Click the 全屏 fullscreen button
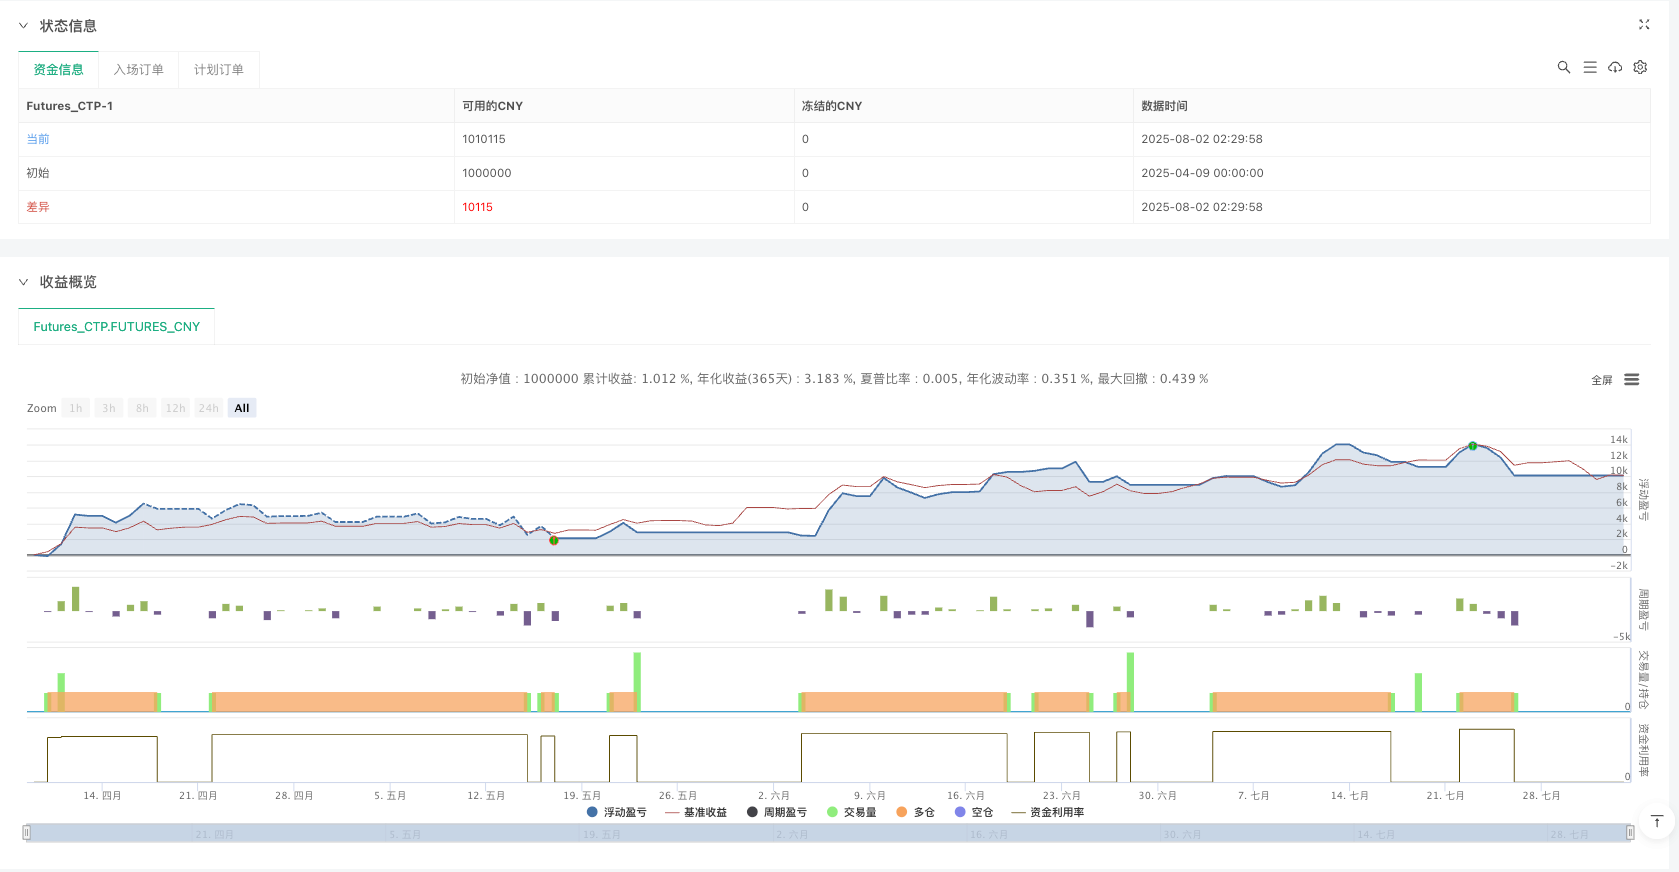 tap(1602, 380)
